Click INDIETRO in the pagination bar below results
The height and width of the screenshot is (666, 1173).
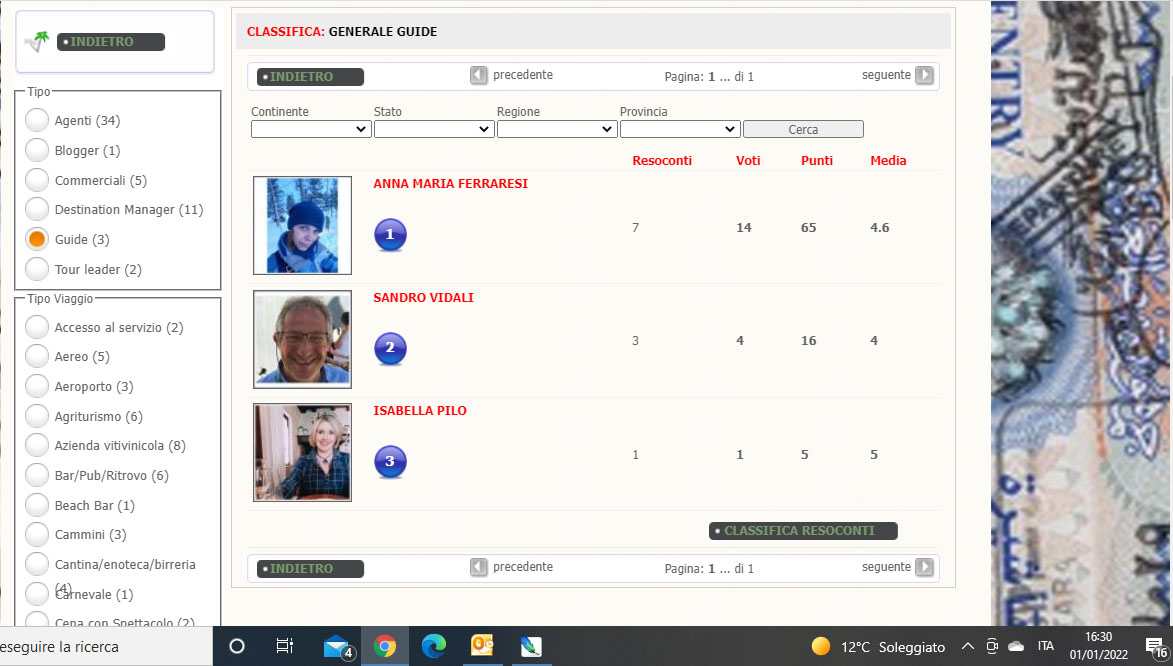[310, 569]
